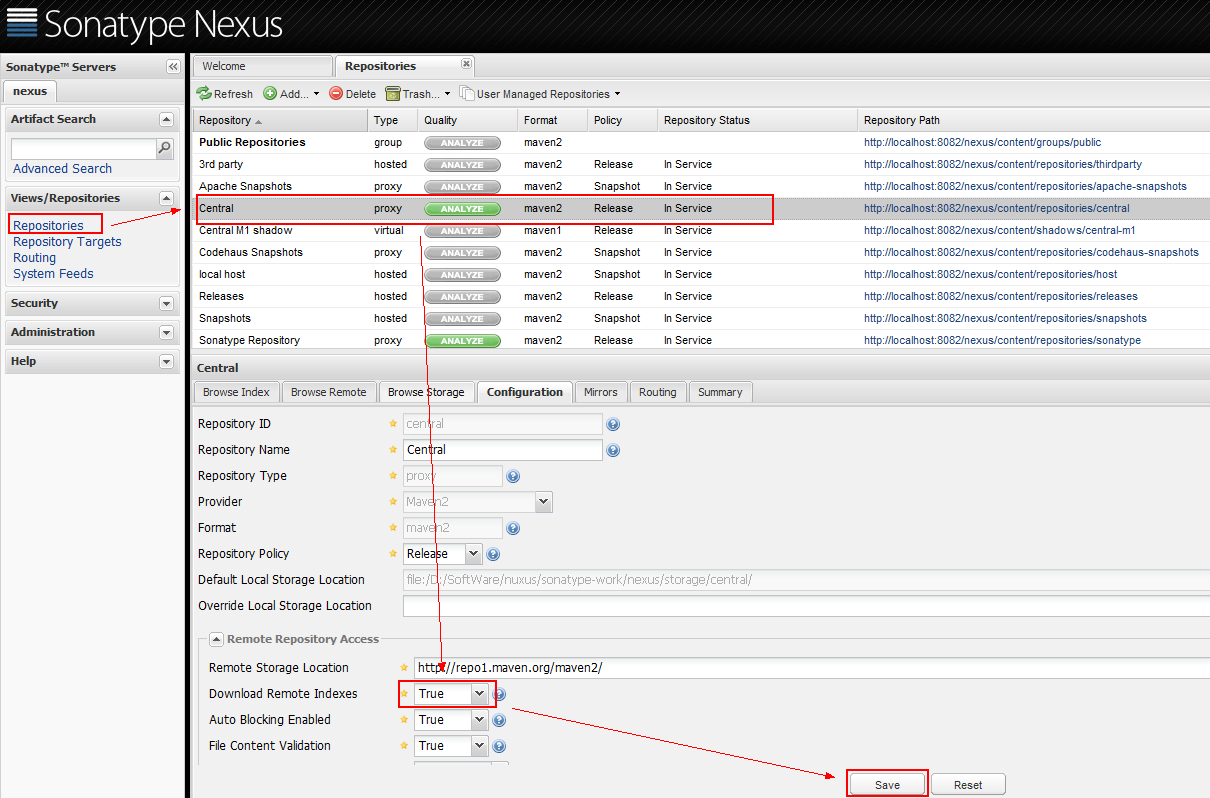1210x798 pixels.
Task: Open the Routing tab in the Central panel
Action: pos(658,392)
